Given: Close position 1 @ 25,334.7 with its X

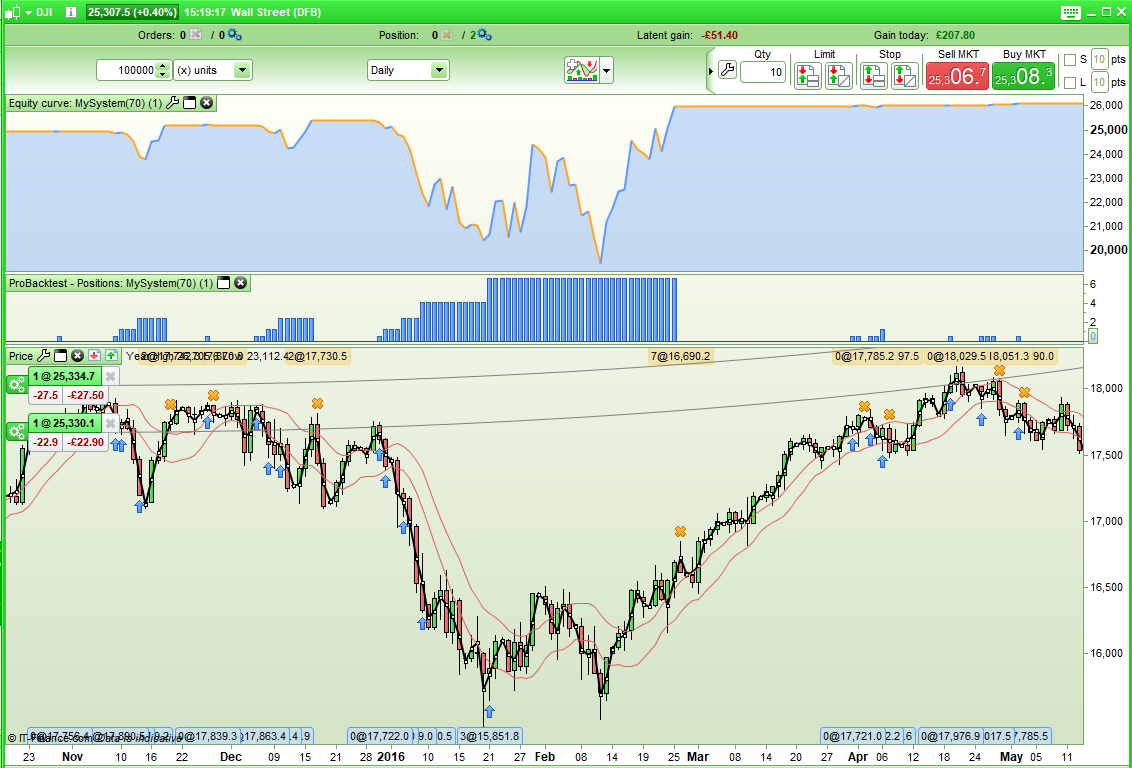Looking at the screenshot, I should (x=110, y=377).
